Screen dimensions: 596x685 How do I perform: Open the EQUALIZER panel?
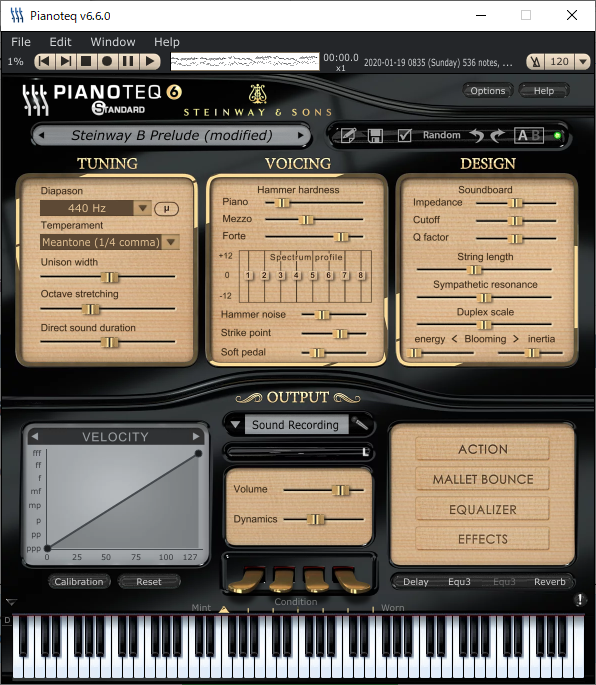pyautogui.click(x=482, y=509)
